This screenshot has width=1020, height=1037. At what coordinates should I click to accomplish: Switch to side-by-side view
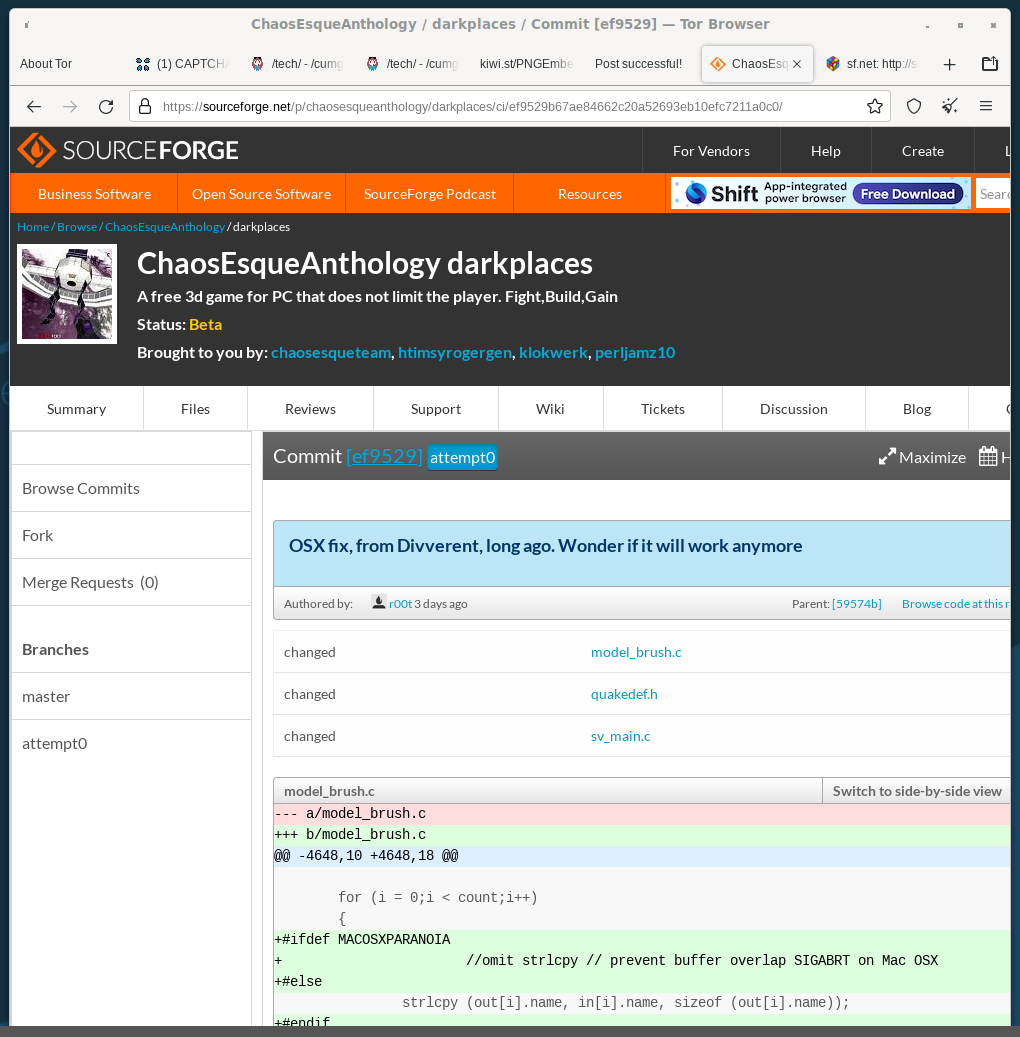pos(917,791)
